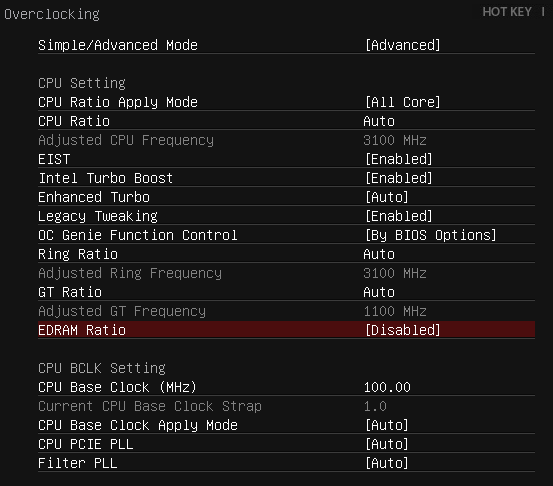The width and height of the screenshot is (553, 486).
Task: Click the 1100 MHz GT frequency value
Action: click(x=395, y=312)
